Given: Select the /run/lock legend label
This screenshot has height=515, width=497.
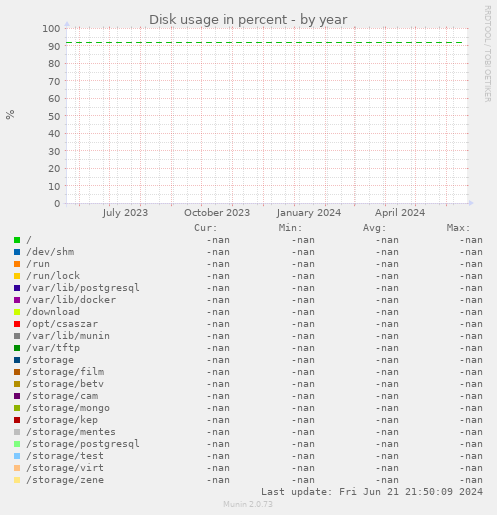Looking at the screenshot, I should tap(53, 276).
